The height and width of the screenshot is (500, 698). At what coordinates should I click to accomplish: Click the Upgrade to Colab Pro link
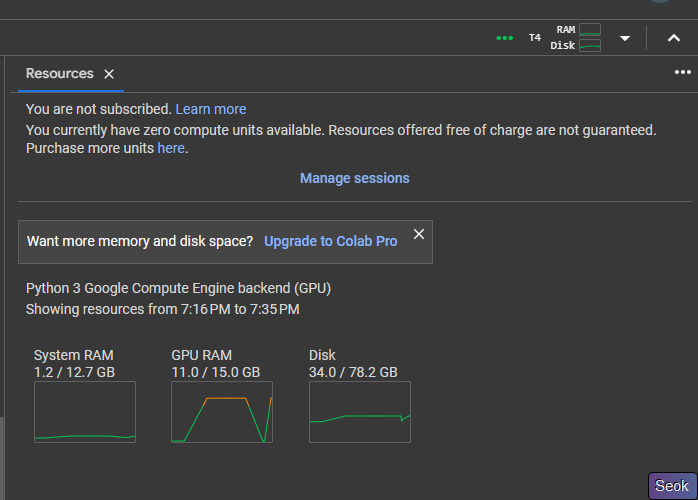pyautogui.click(x=330, y=241)
